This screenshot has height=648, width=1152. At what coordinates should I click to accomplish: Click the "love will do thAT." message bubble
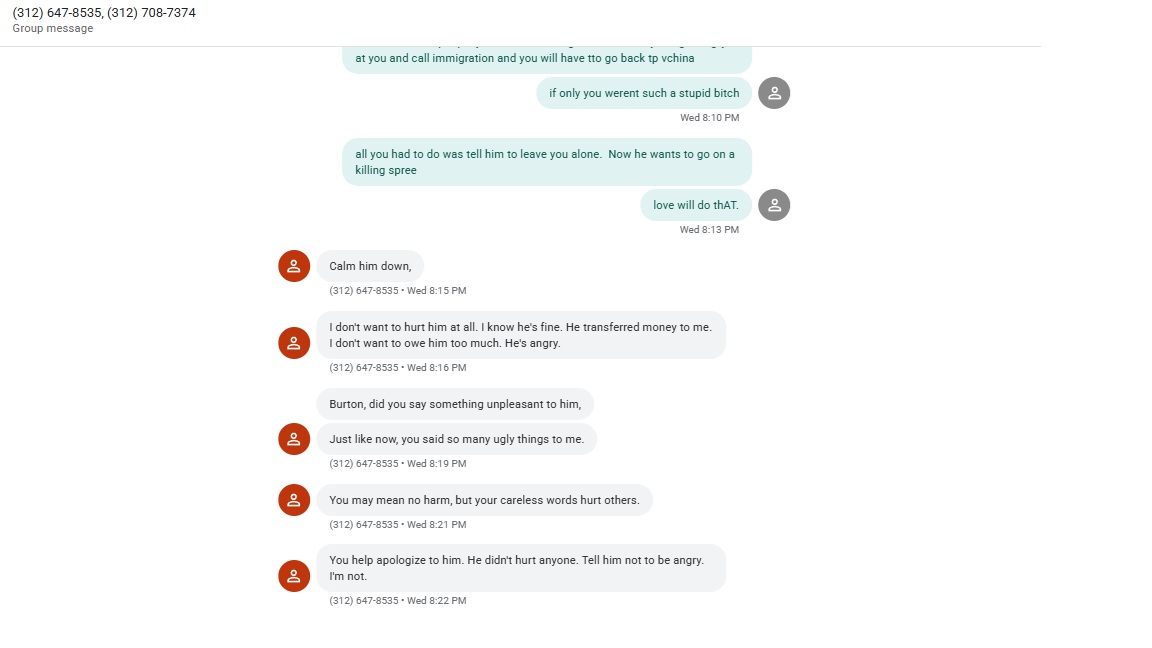(696, 205)
